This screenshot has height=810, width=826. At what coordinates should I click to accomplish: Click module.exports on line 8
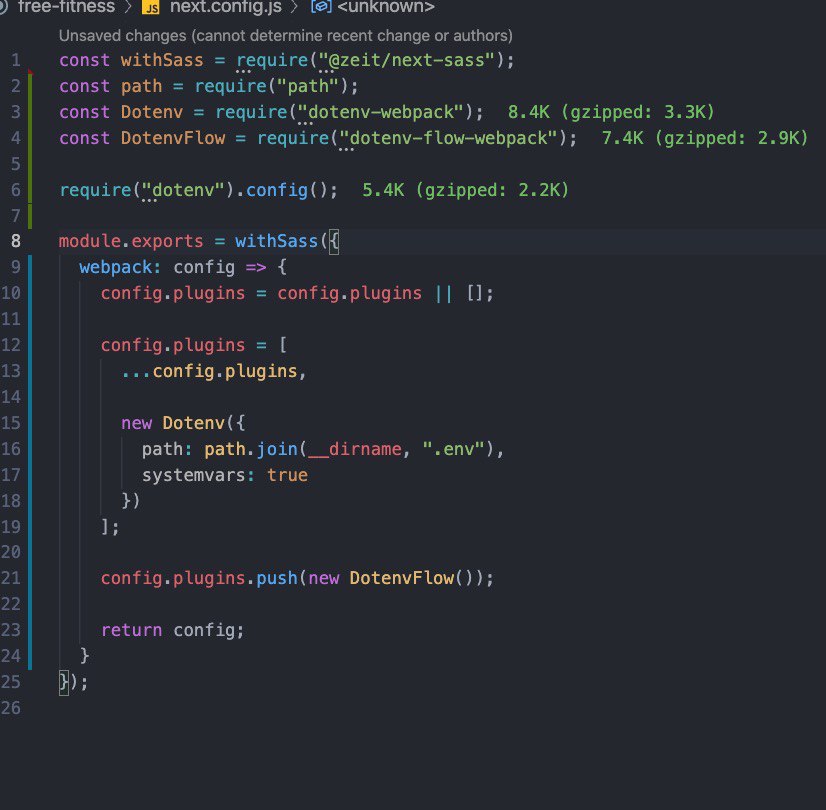point(131,241)
